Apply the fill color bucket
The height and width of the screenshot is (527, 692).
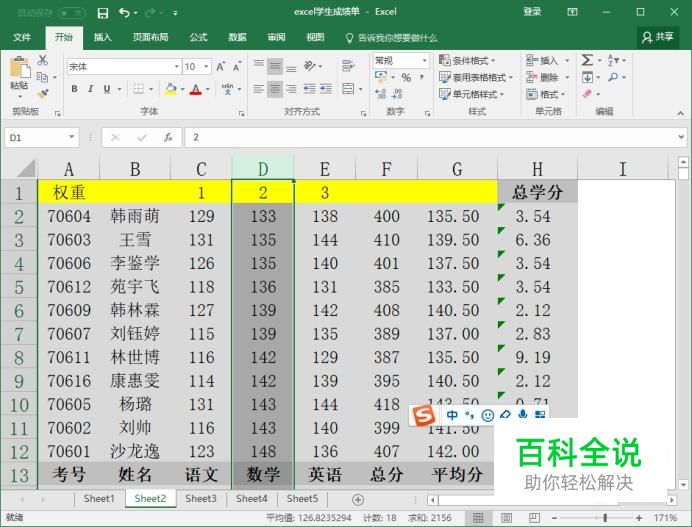(170, 89)
